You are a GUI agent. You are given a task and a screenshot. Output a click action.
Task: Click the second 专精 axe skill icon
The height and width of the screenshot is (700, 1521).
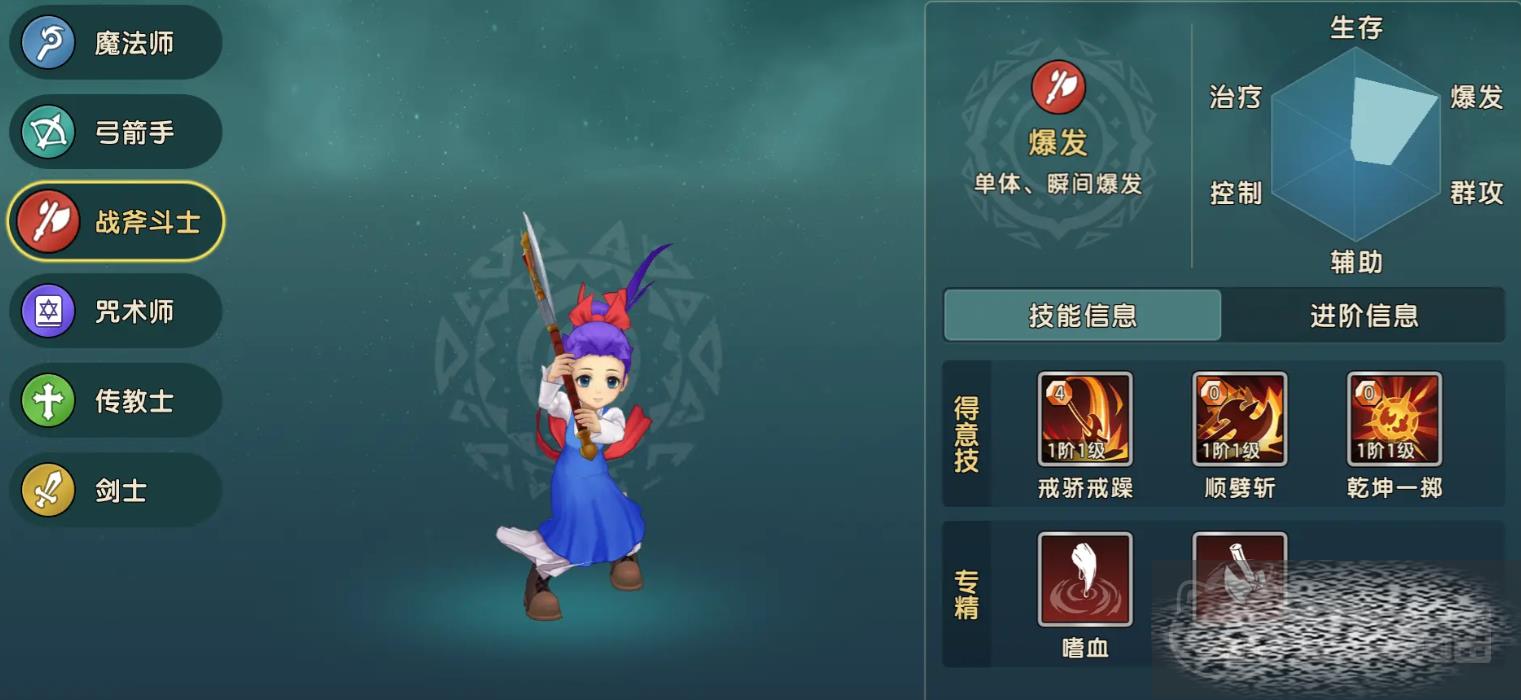click(x=1240, y=579)
